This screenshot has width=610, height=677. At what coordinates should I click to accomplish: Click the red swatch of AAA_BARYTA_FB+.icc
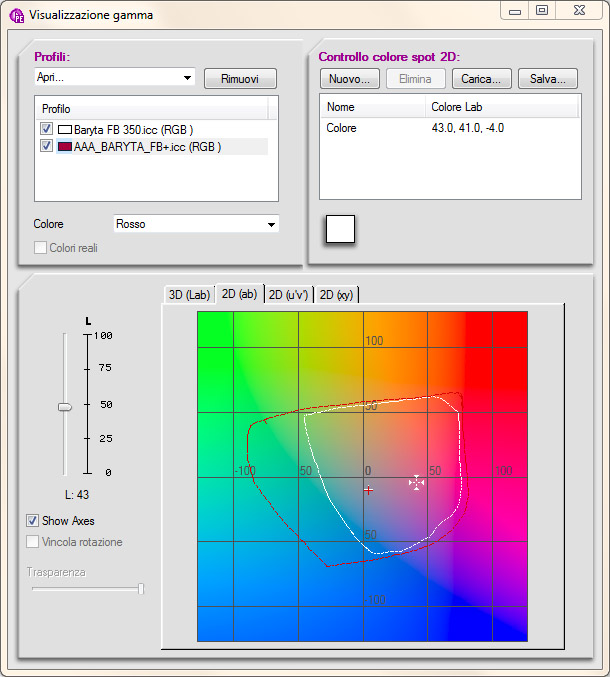click(x=65, y=146)
